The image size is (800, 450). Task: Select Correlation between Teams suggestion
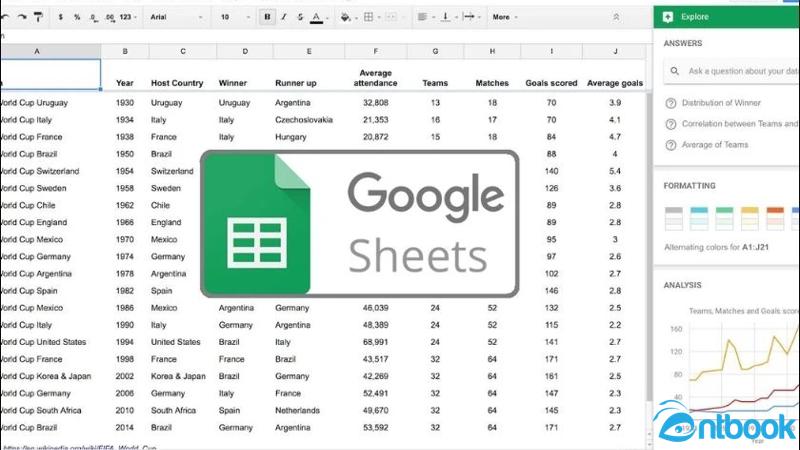pos(739,123)
